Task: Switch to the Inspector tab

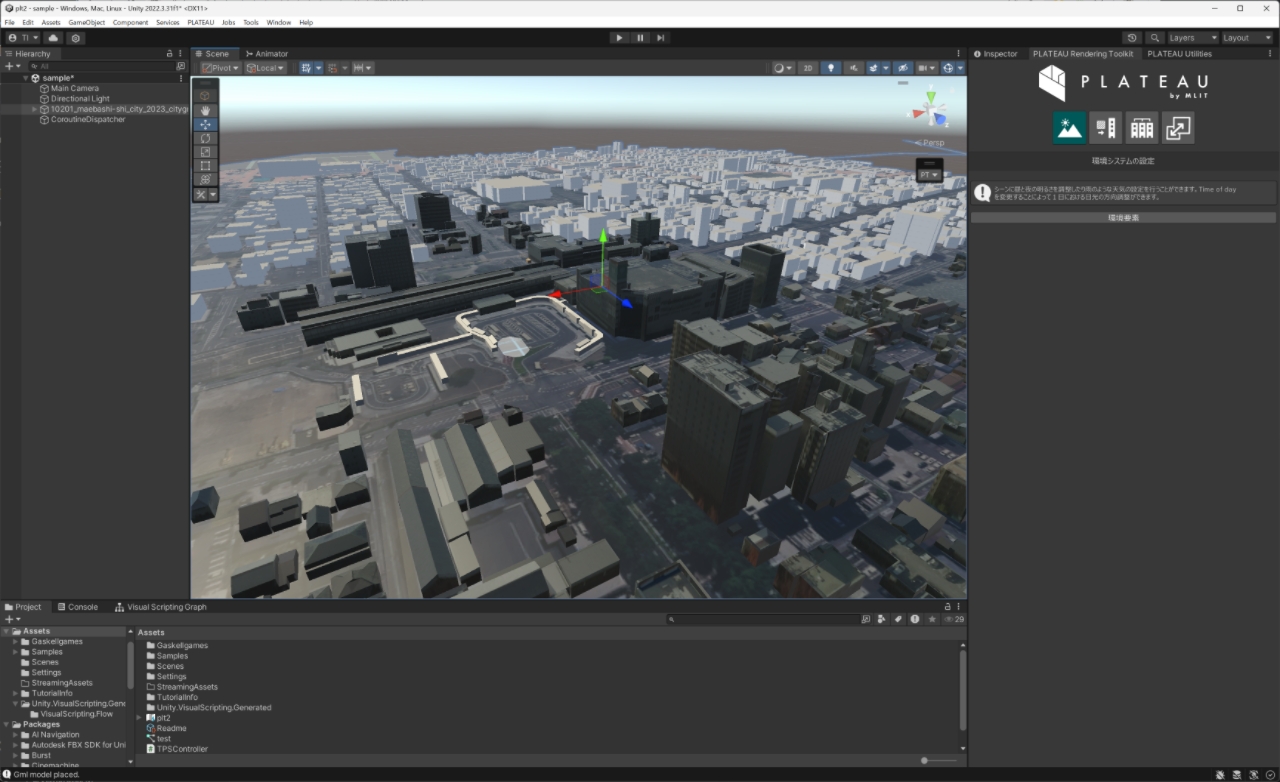Action: click(x=996, y=54)
